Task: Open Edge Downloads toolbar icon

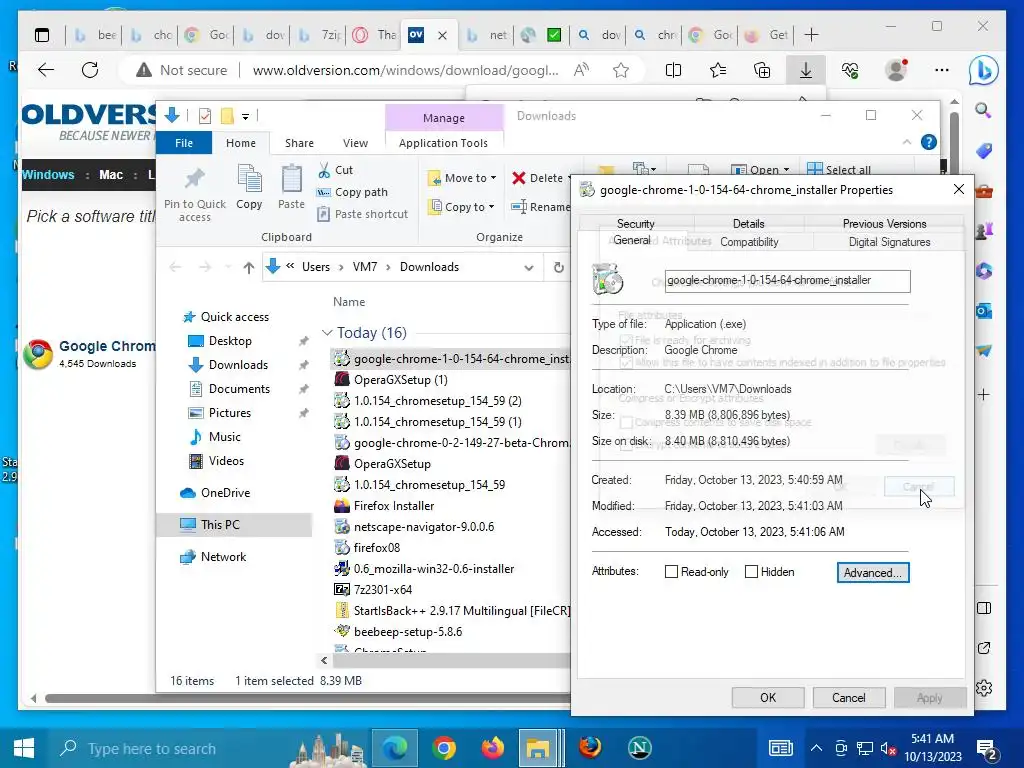Action: [x=806, y=70]
